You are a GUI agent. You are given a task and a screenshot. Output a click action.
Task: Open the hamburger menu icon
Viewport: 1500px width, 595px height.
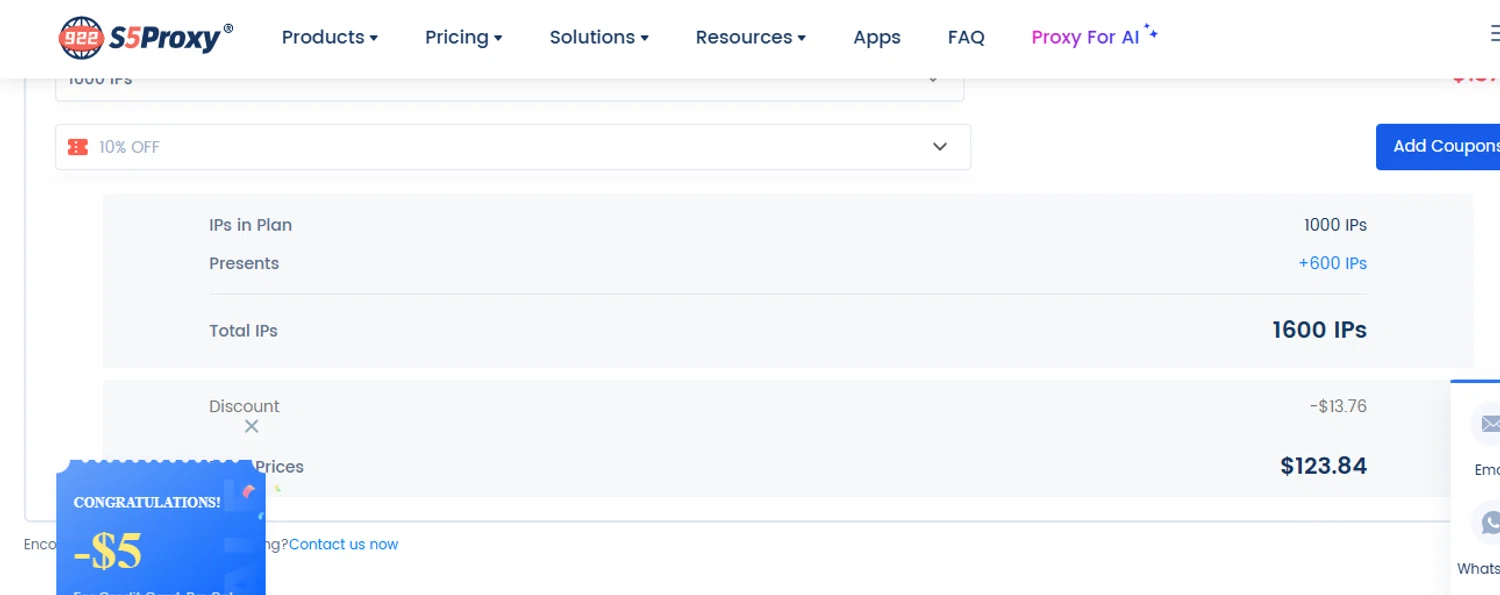[x=1494, y=34]
